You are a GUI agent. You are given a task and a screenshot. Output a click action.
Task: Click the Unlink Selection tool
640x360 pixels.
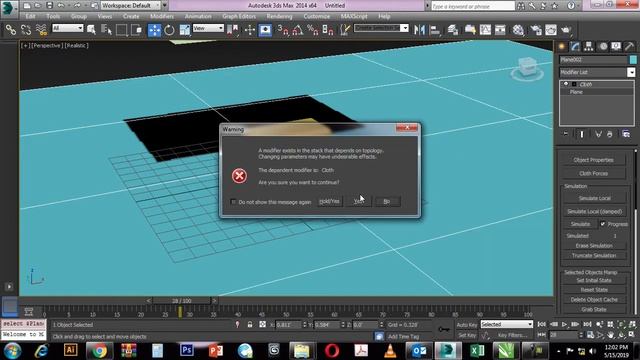pyautogui.click(x=26, y=30)
